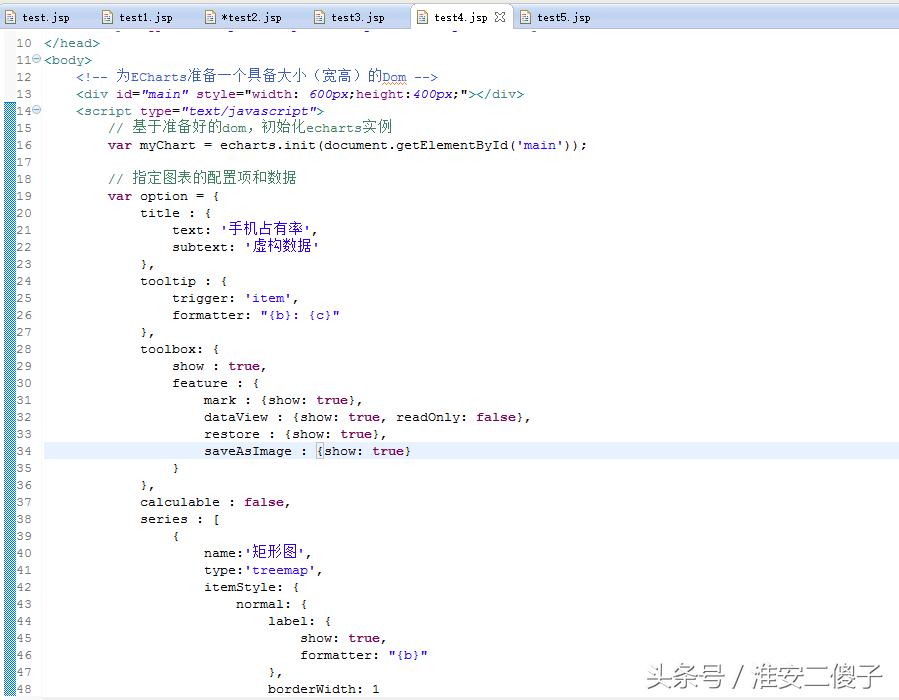Click 'var option' declaration on line 19
899x700 pixels.
(x=147, y=196)
